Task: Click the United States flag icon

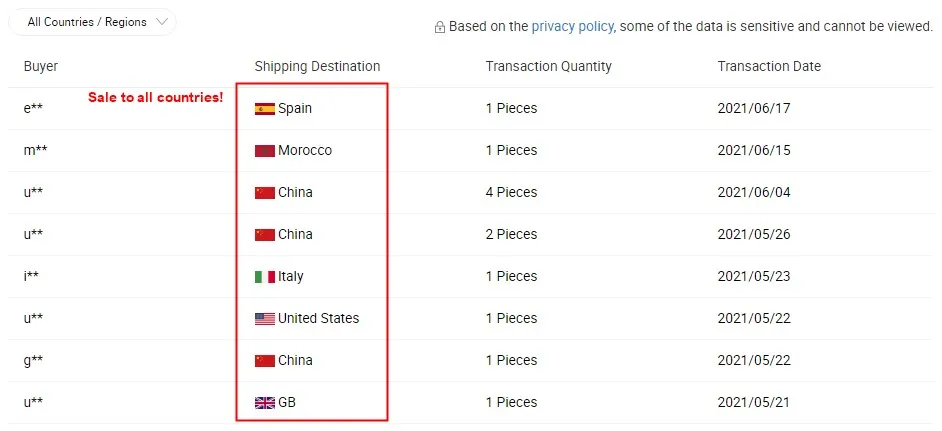Action: pos(265,319)
